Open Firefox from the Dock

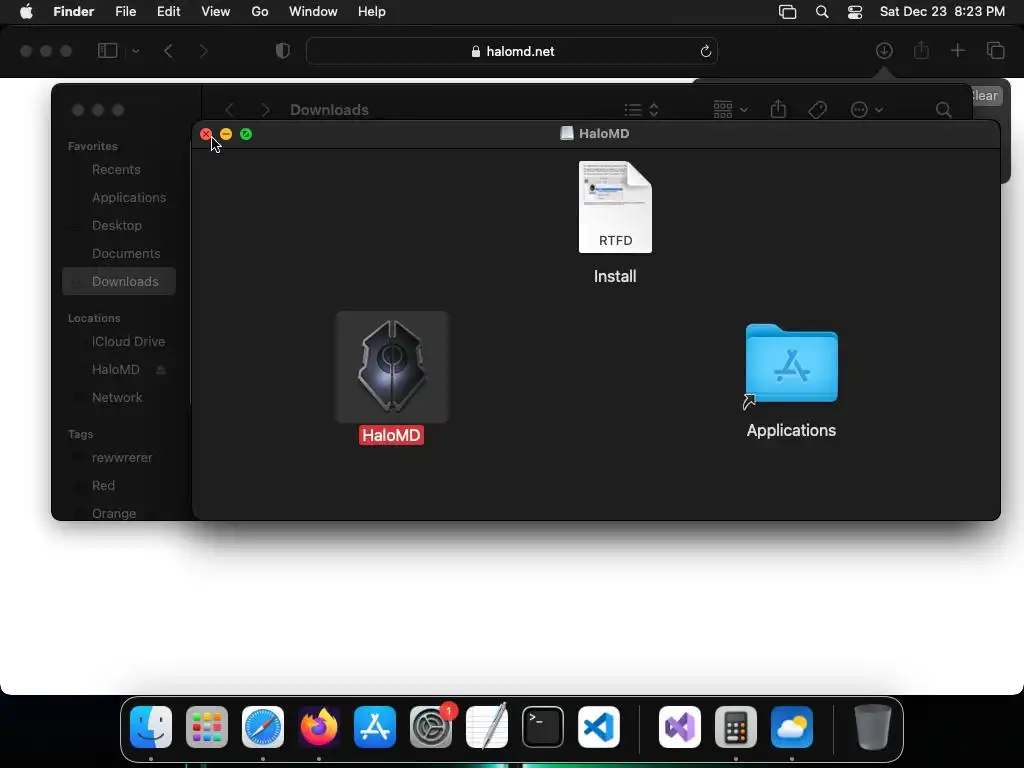pos(319,727)
